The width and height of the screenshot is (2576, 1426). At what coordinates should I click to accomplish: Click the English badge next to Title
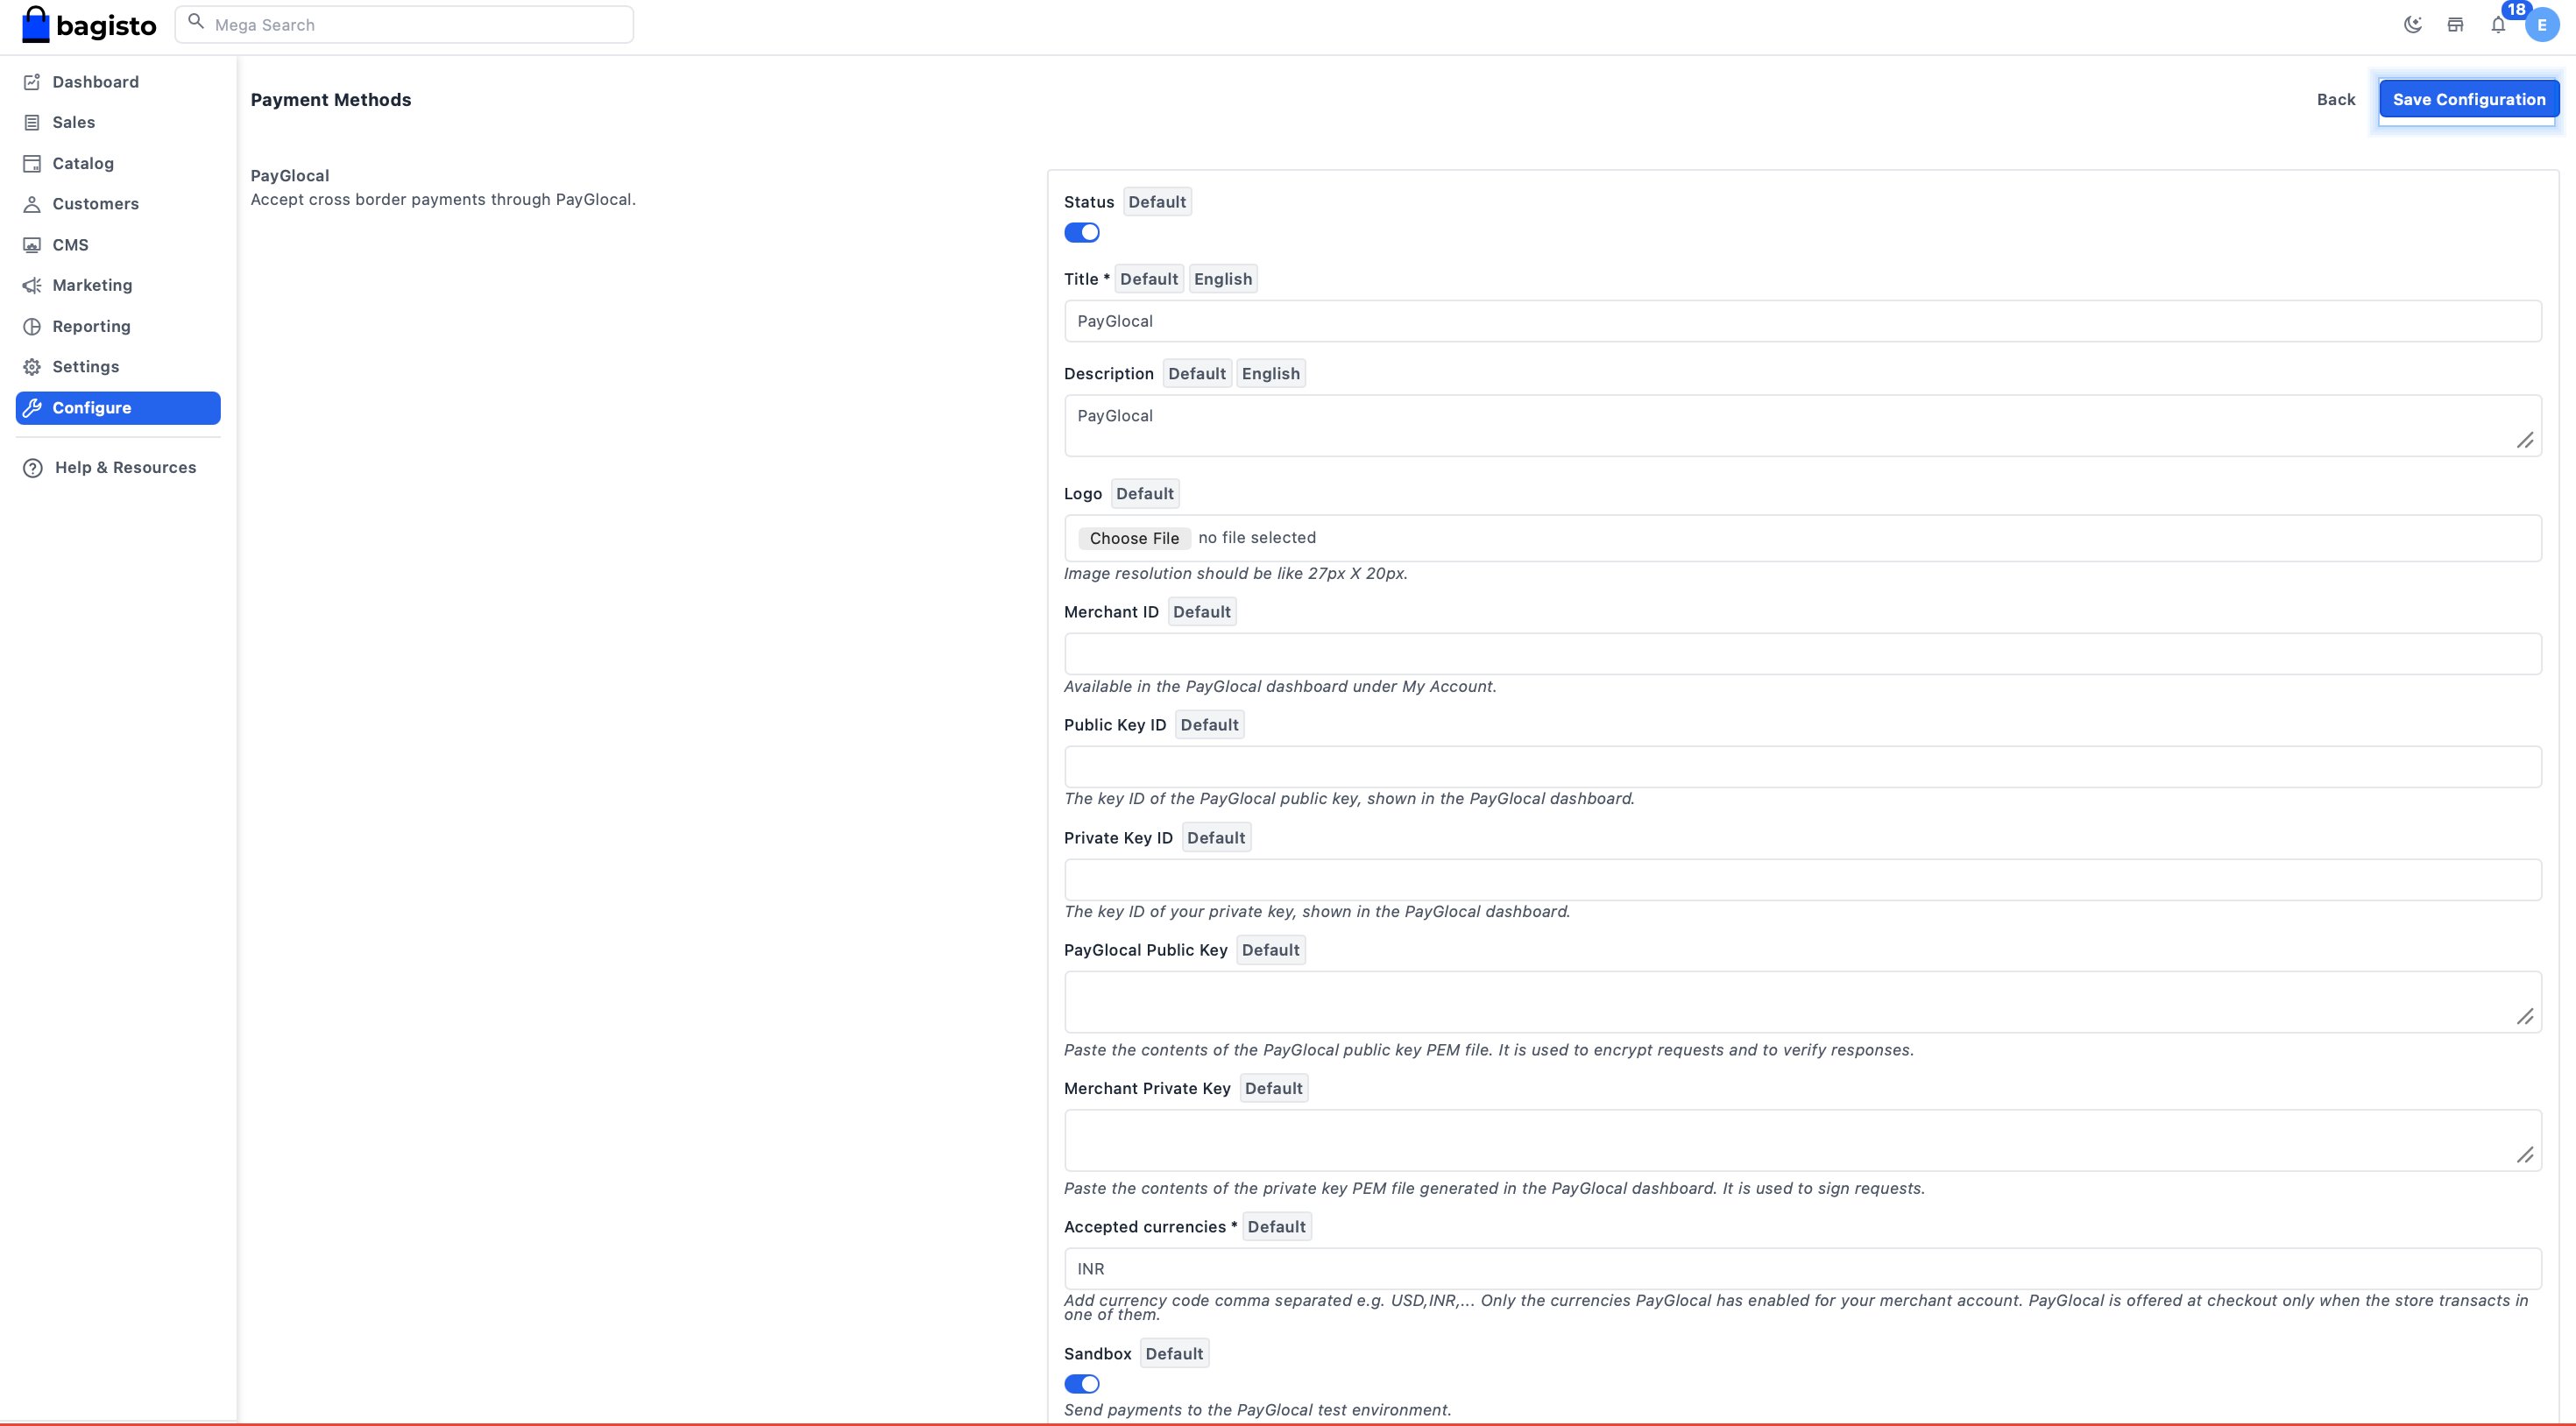(1222, 279)
